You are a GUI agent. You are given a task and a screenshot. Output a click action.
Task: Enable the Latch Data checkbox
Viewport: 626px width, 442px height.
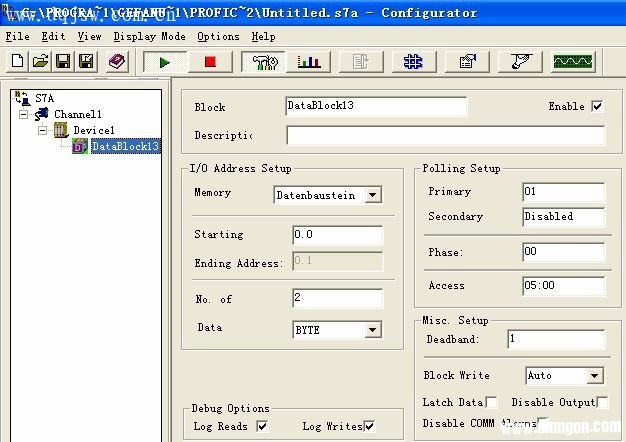491,402
